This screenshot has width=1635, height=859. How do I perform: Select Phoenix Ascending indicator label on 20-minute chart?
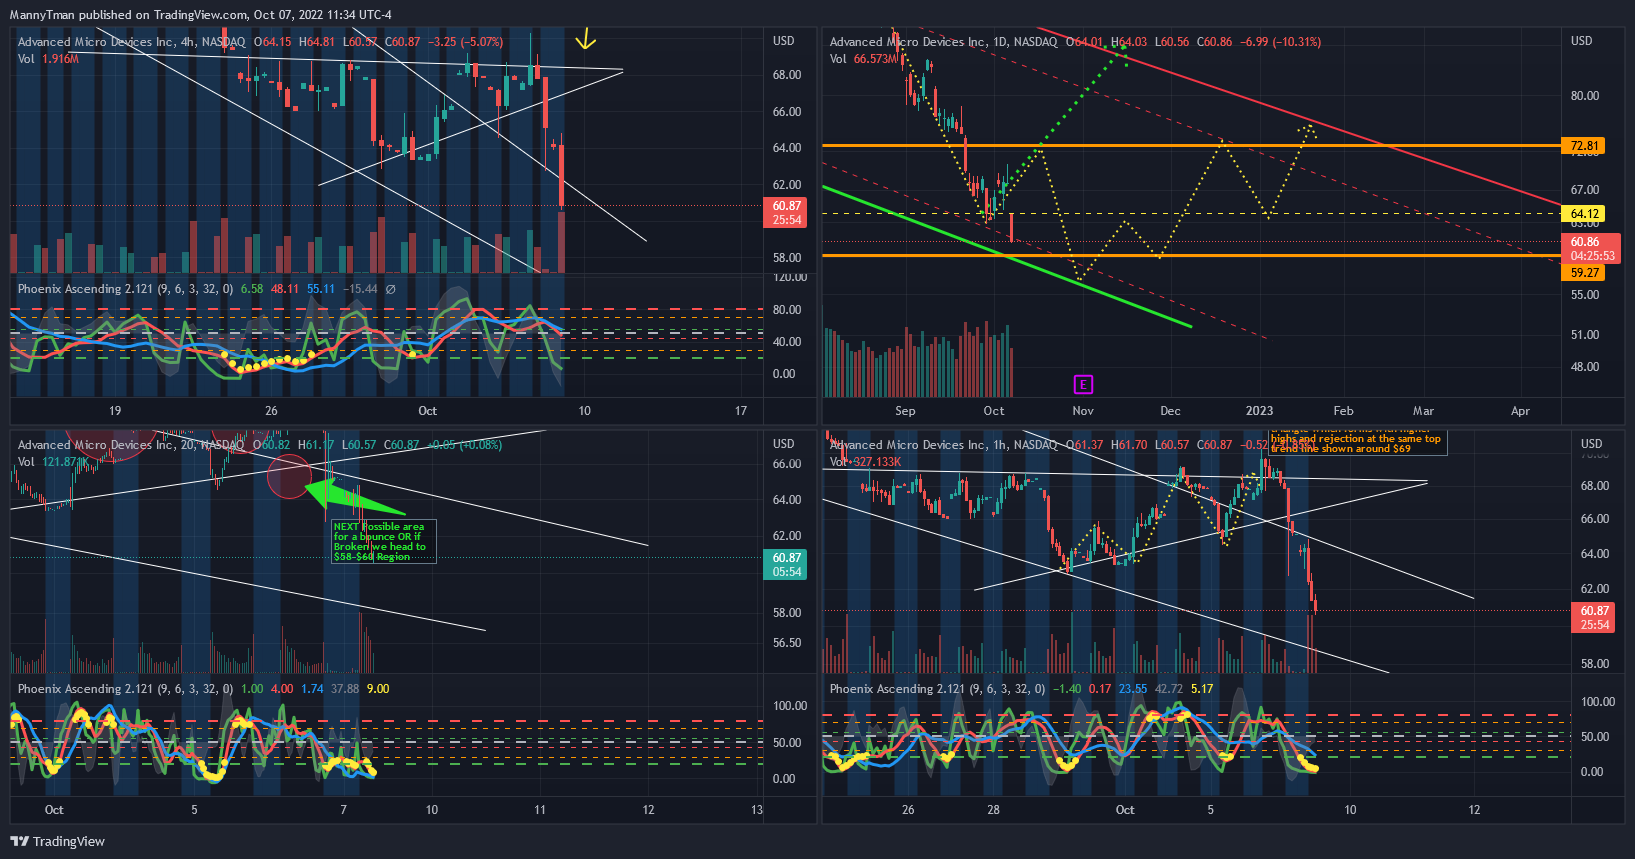pyautogui.click(x=125, y=689)
